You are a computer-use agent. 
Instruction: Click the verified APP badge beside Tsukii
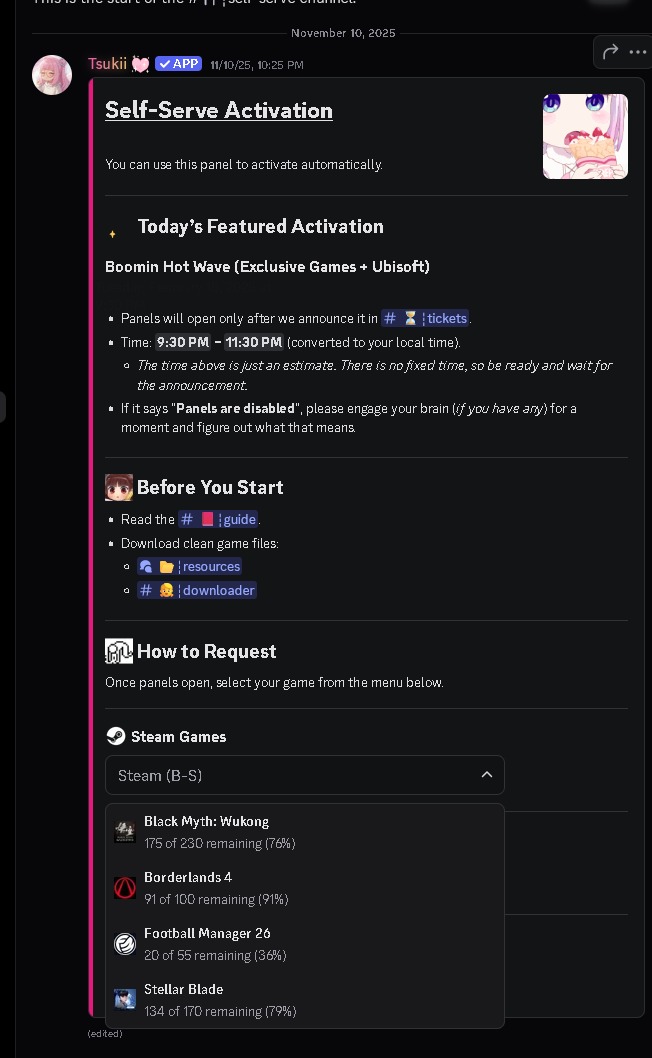179,64
